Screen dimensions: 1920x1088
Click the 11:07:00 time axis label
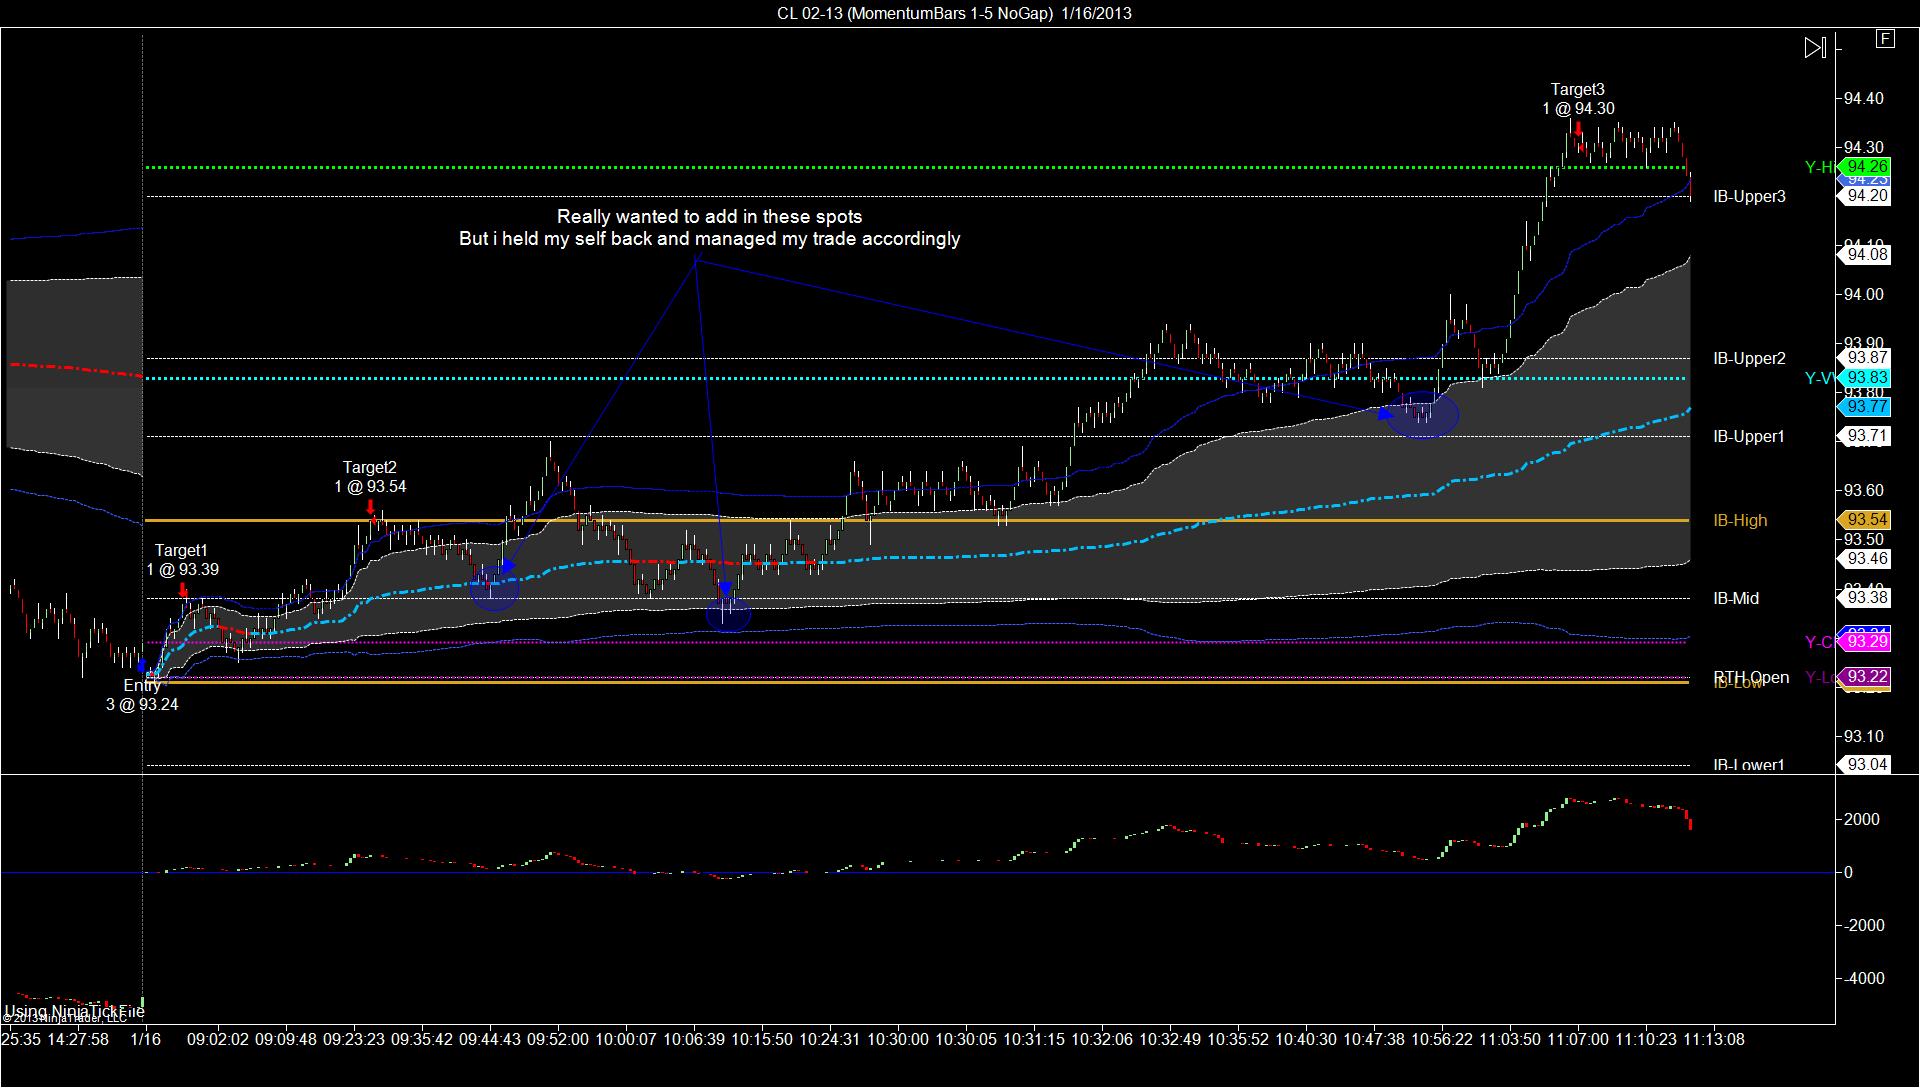coord(1578,1039)
